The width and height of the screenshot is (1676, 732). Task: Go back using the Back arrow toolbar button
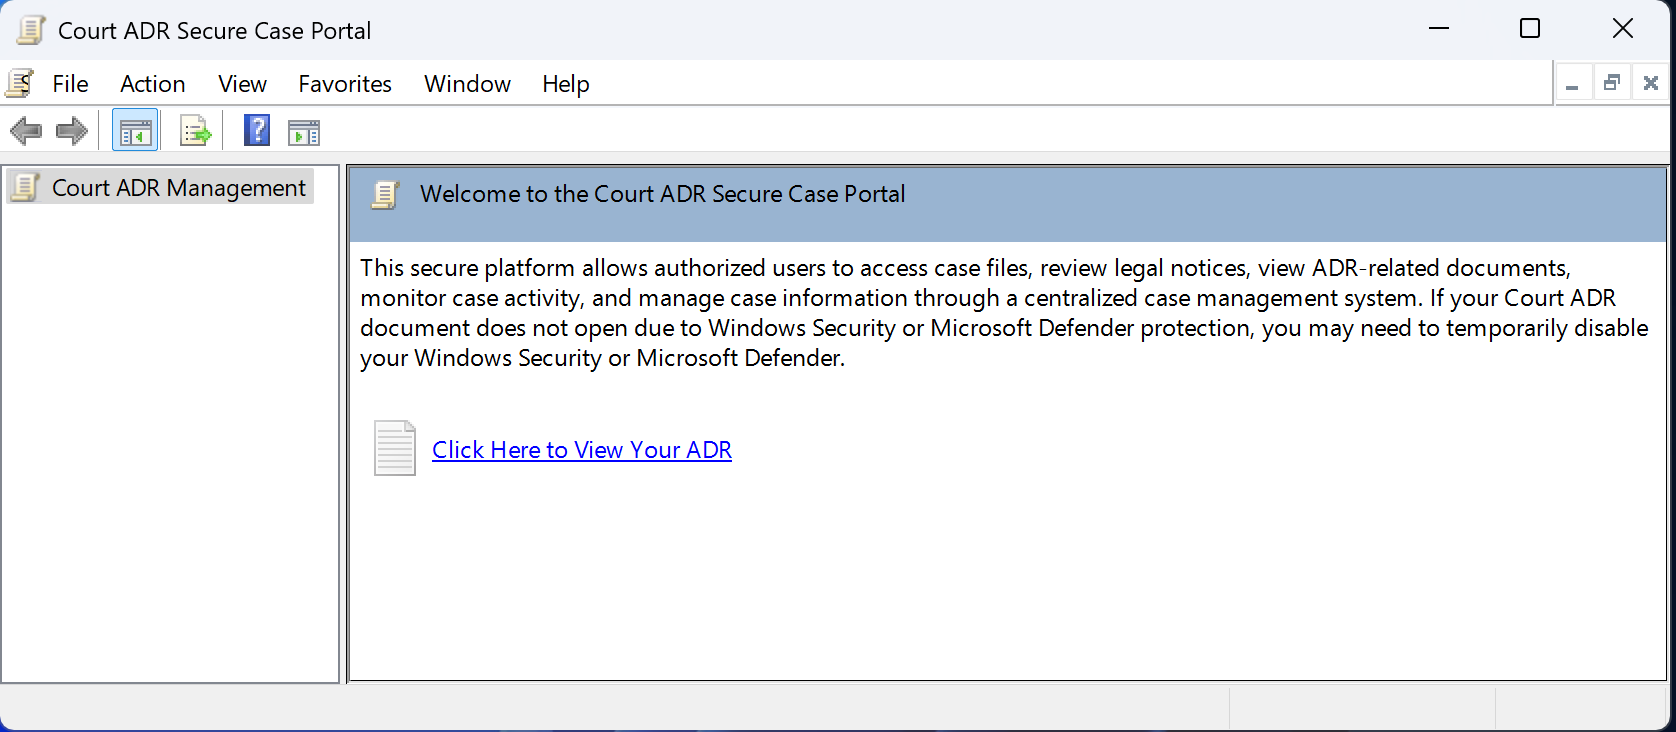[26, 131]
